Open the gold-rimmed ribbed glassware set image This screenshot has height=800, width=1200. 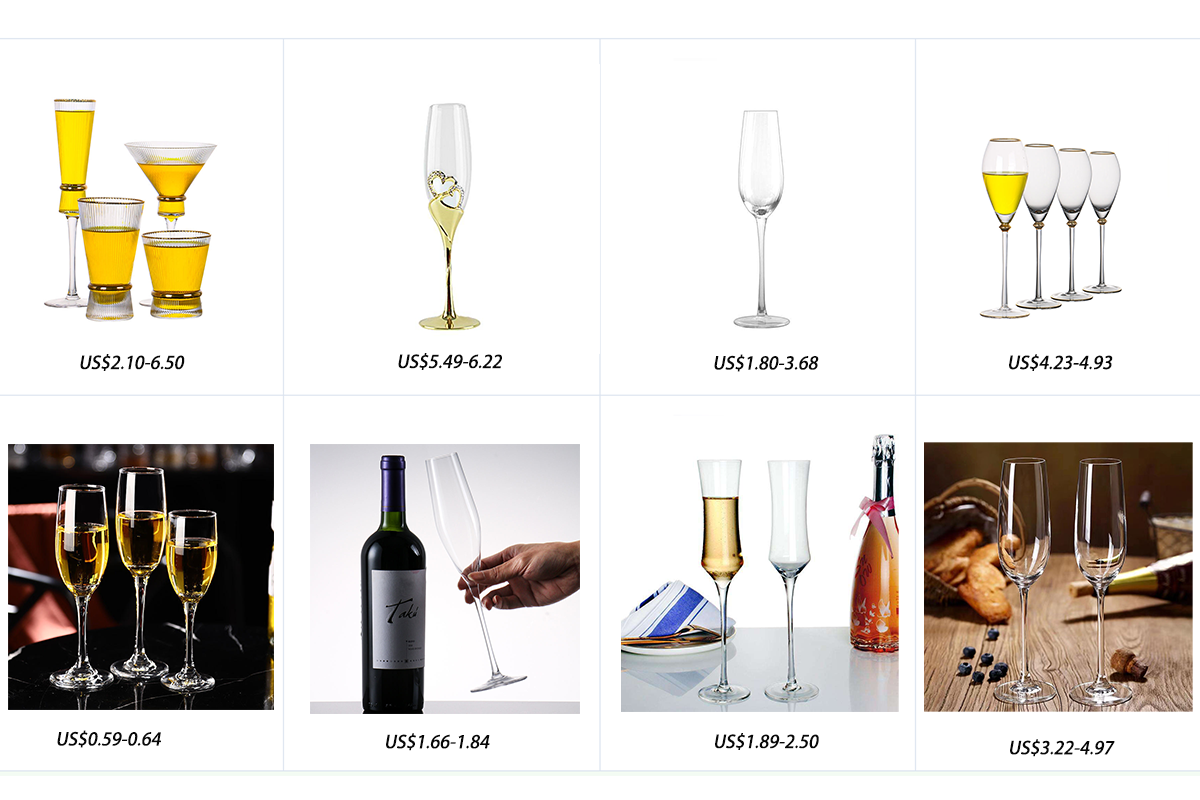tap(130, 208)
